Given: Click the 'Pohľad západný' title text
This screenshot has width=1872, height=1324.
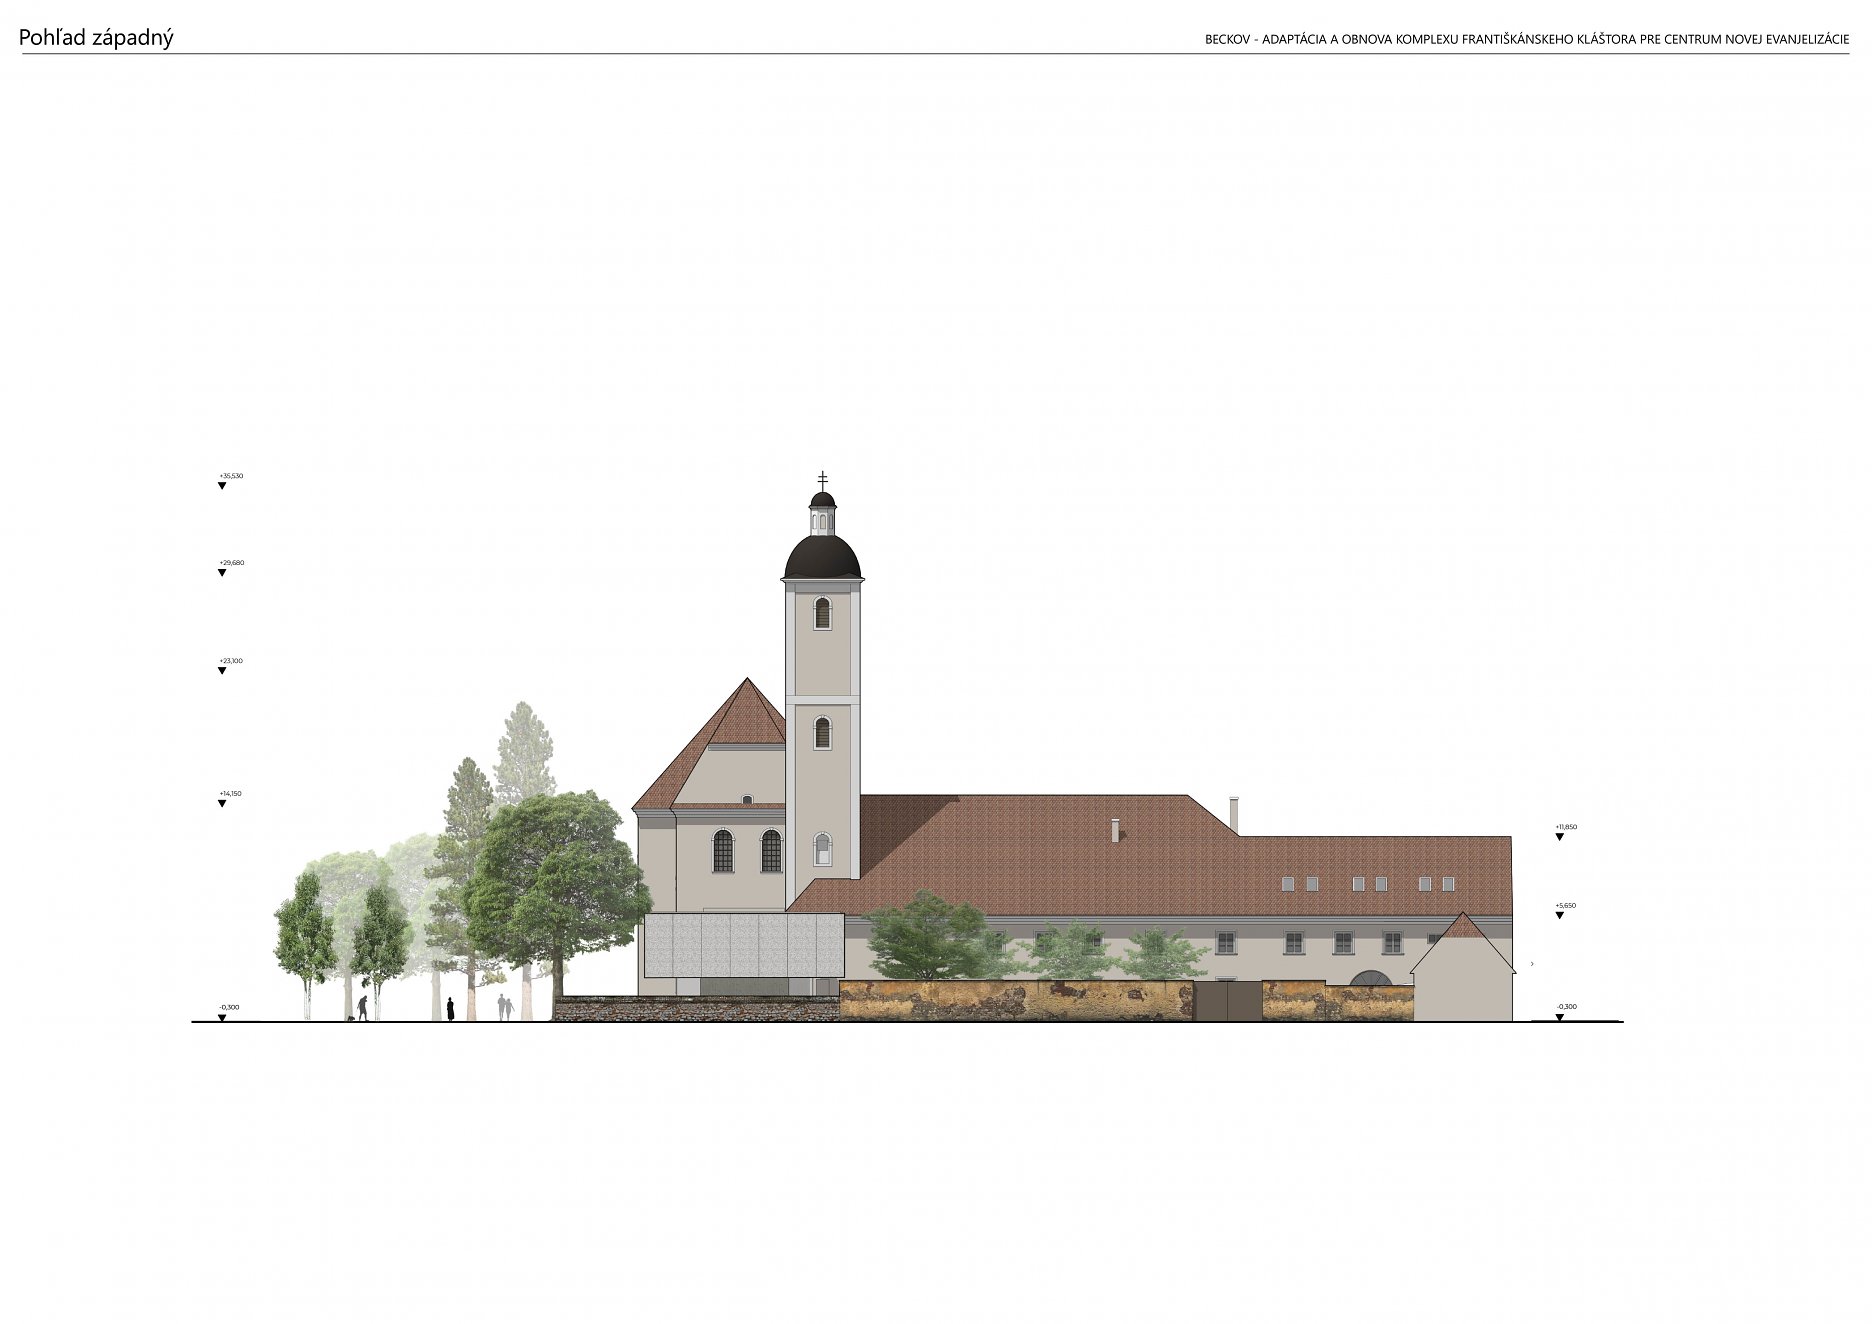Looking at the screenshot, I should point(96,38).
